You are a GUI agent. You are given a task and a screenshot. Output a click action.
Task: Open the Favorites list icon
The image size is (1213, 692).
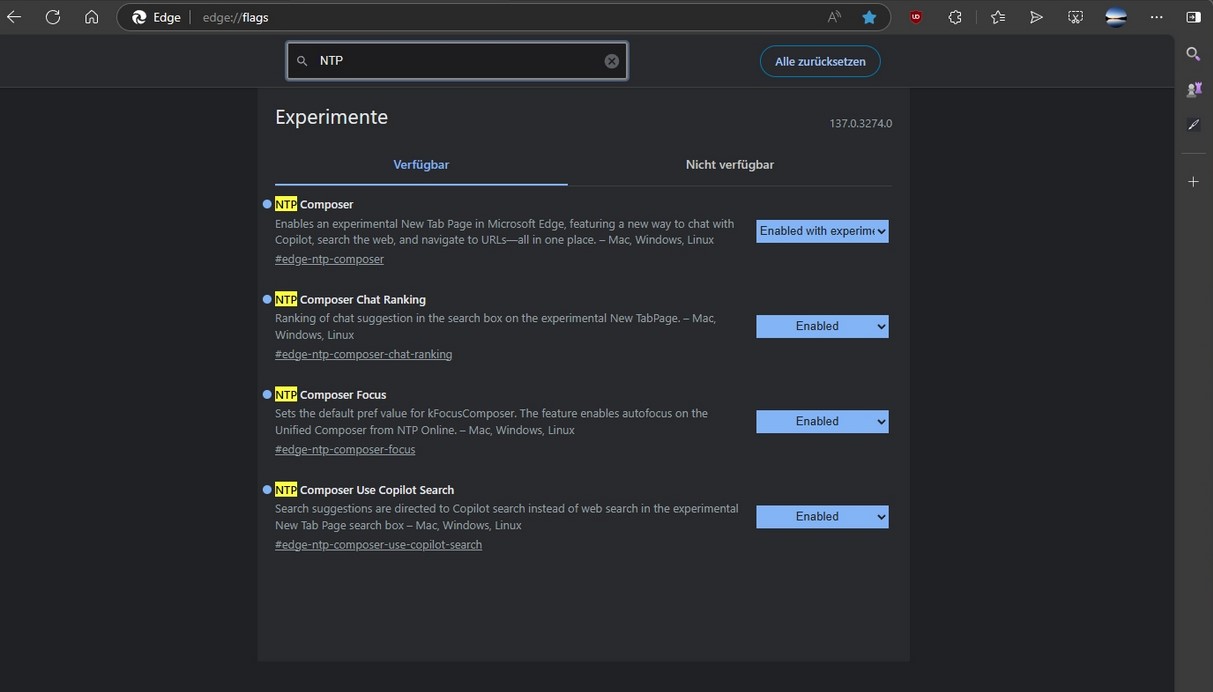(x=997, y=17)
